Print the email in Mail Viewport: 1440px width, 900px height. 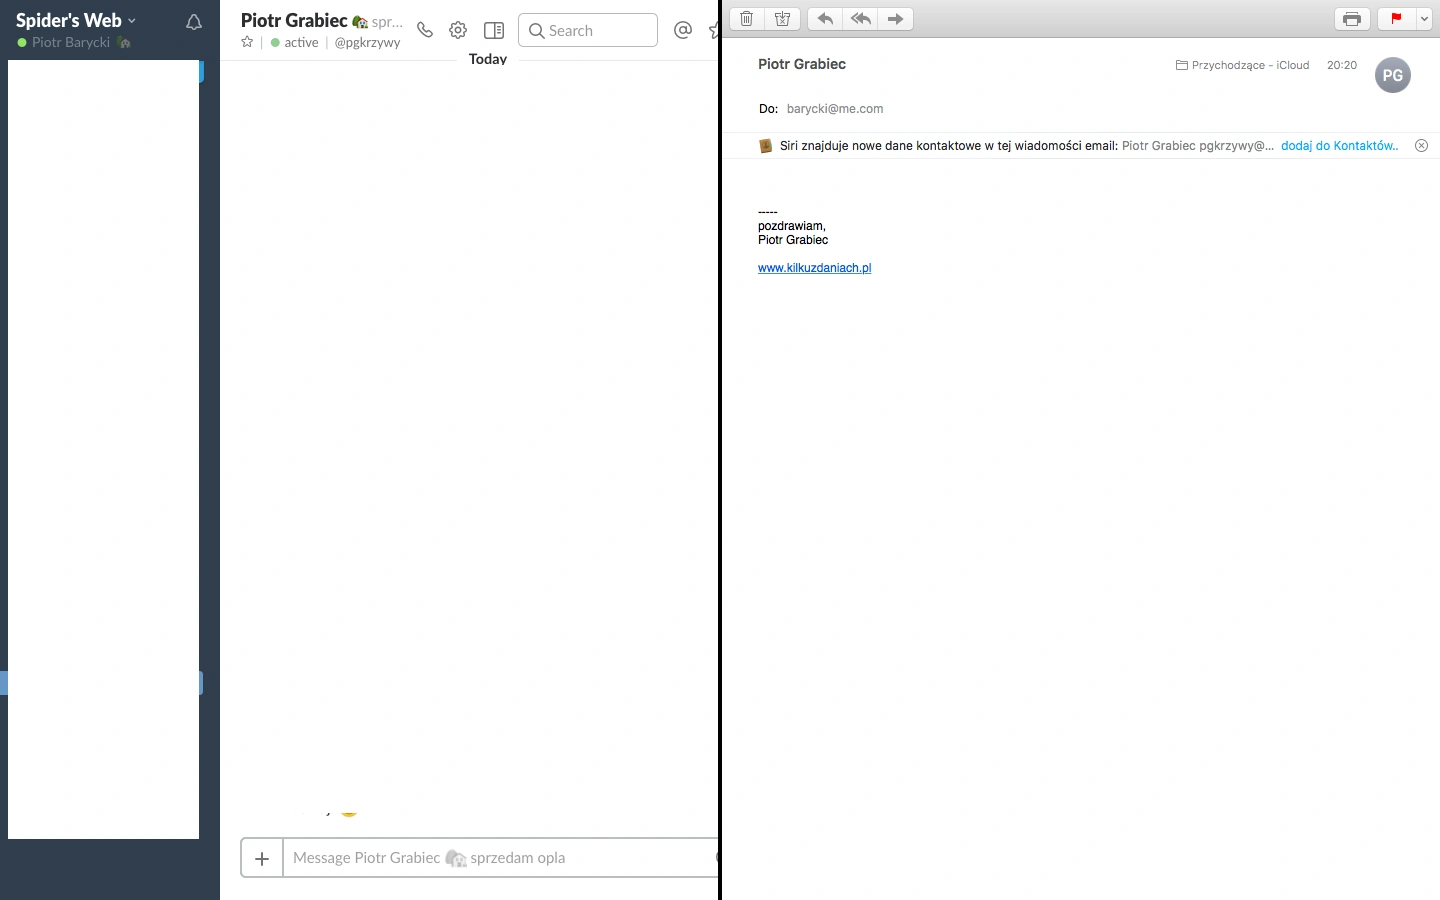[x=1352, y=19]
